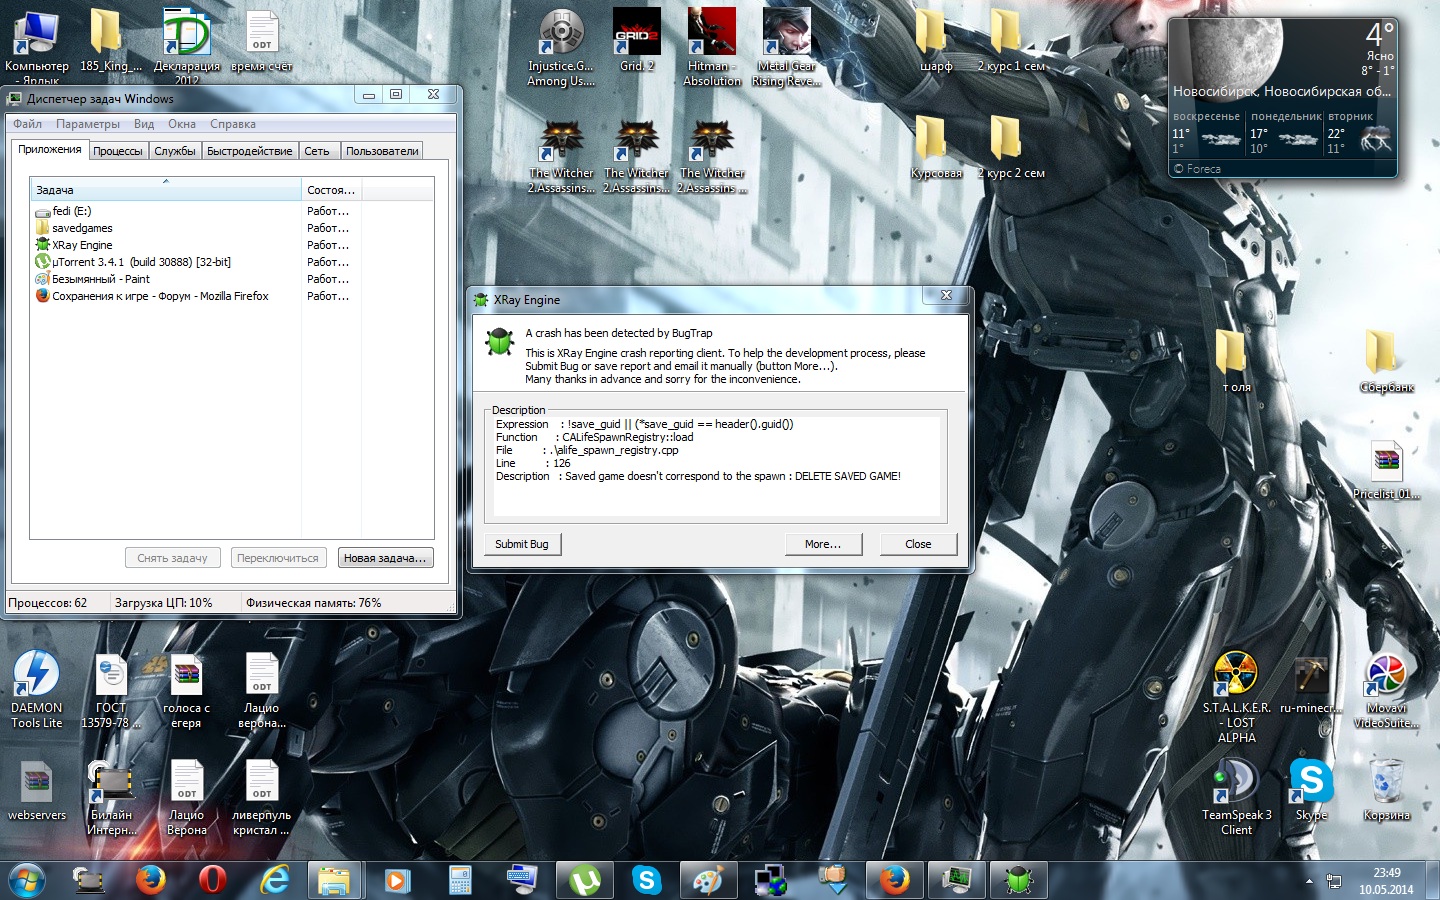The image size is (1440, 900).
Task: Sort task list by Задача column header
Action: coord(166,189)
